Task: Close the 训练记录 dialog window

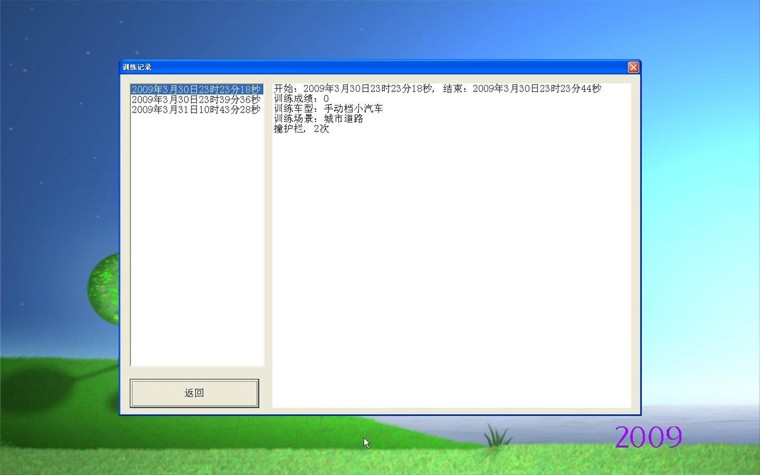Action: [633, 67]
